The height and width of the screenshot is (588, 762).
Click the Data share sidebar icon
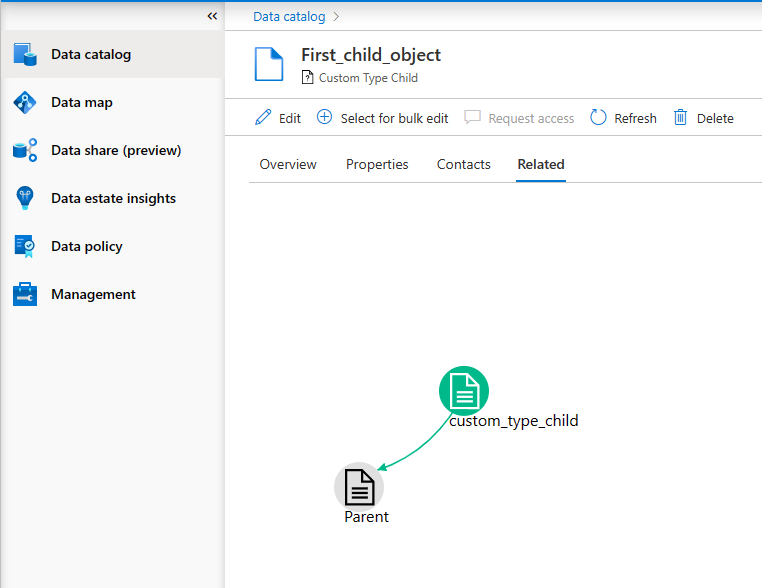pyautogui.click(x=25, y=151)
